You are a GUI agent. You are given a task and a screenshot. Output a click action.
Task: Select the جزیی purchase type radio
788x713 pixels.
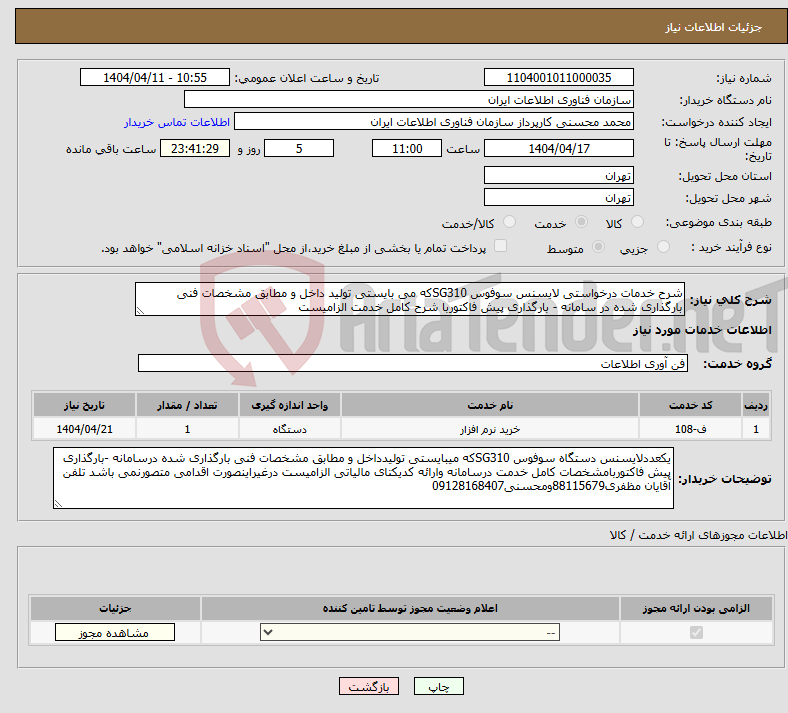click(x=663, y=247)
